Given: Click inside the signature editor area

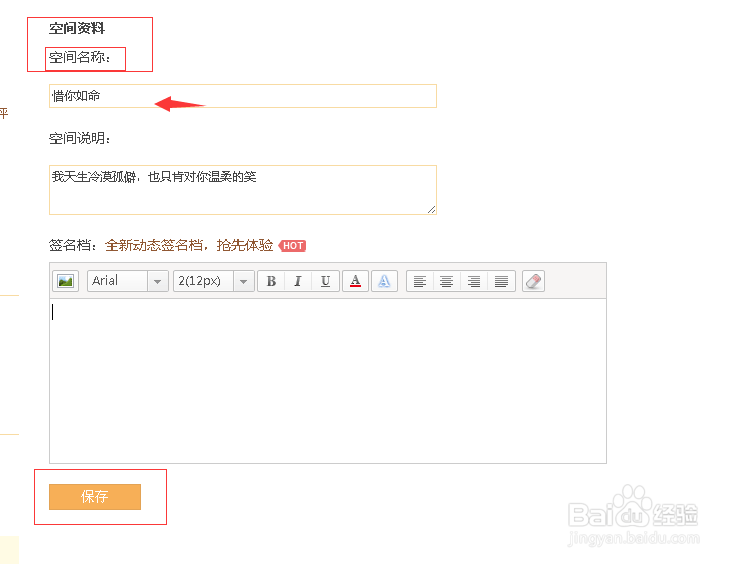Looking at the screenshot, I should tap(328, 381).
